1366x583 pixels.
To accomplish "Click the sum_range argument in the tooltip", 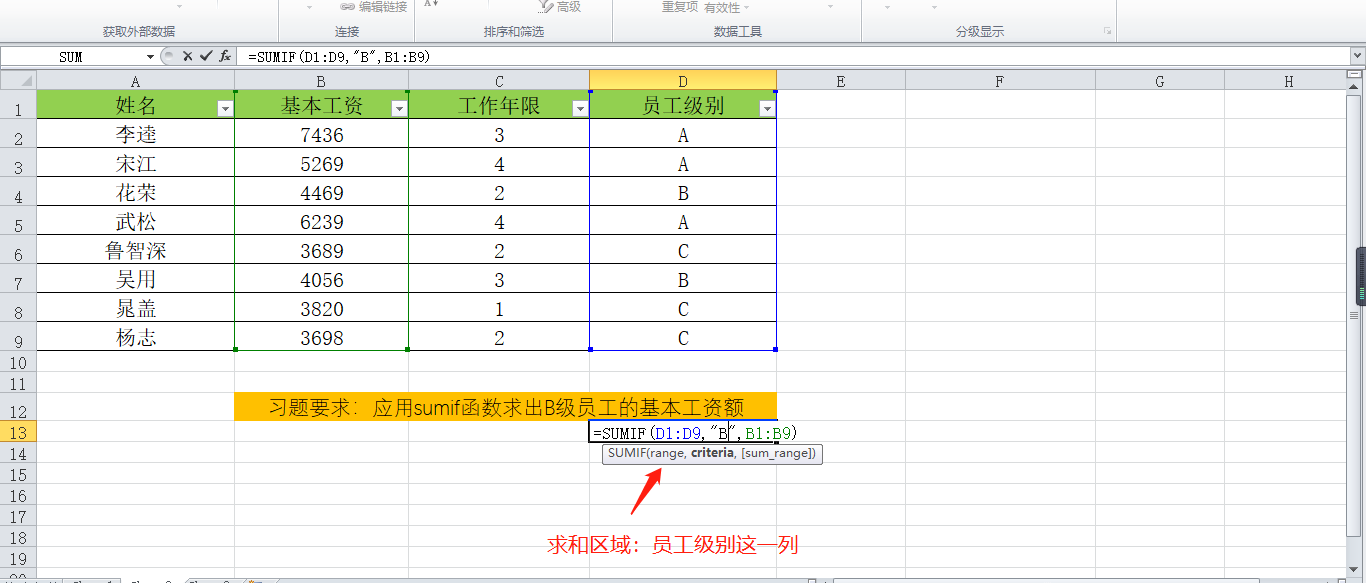I will point(778,454).
